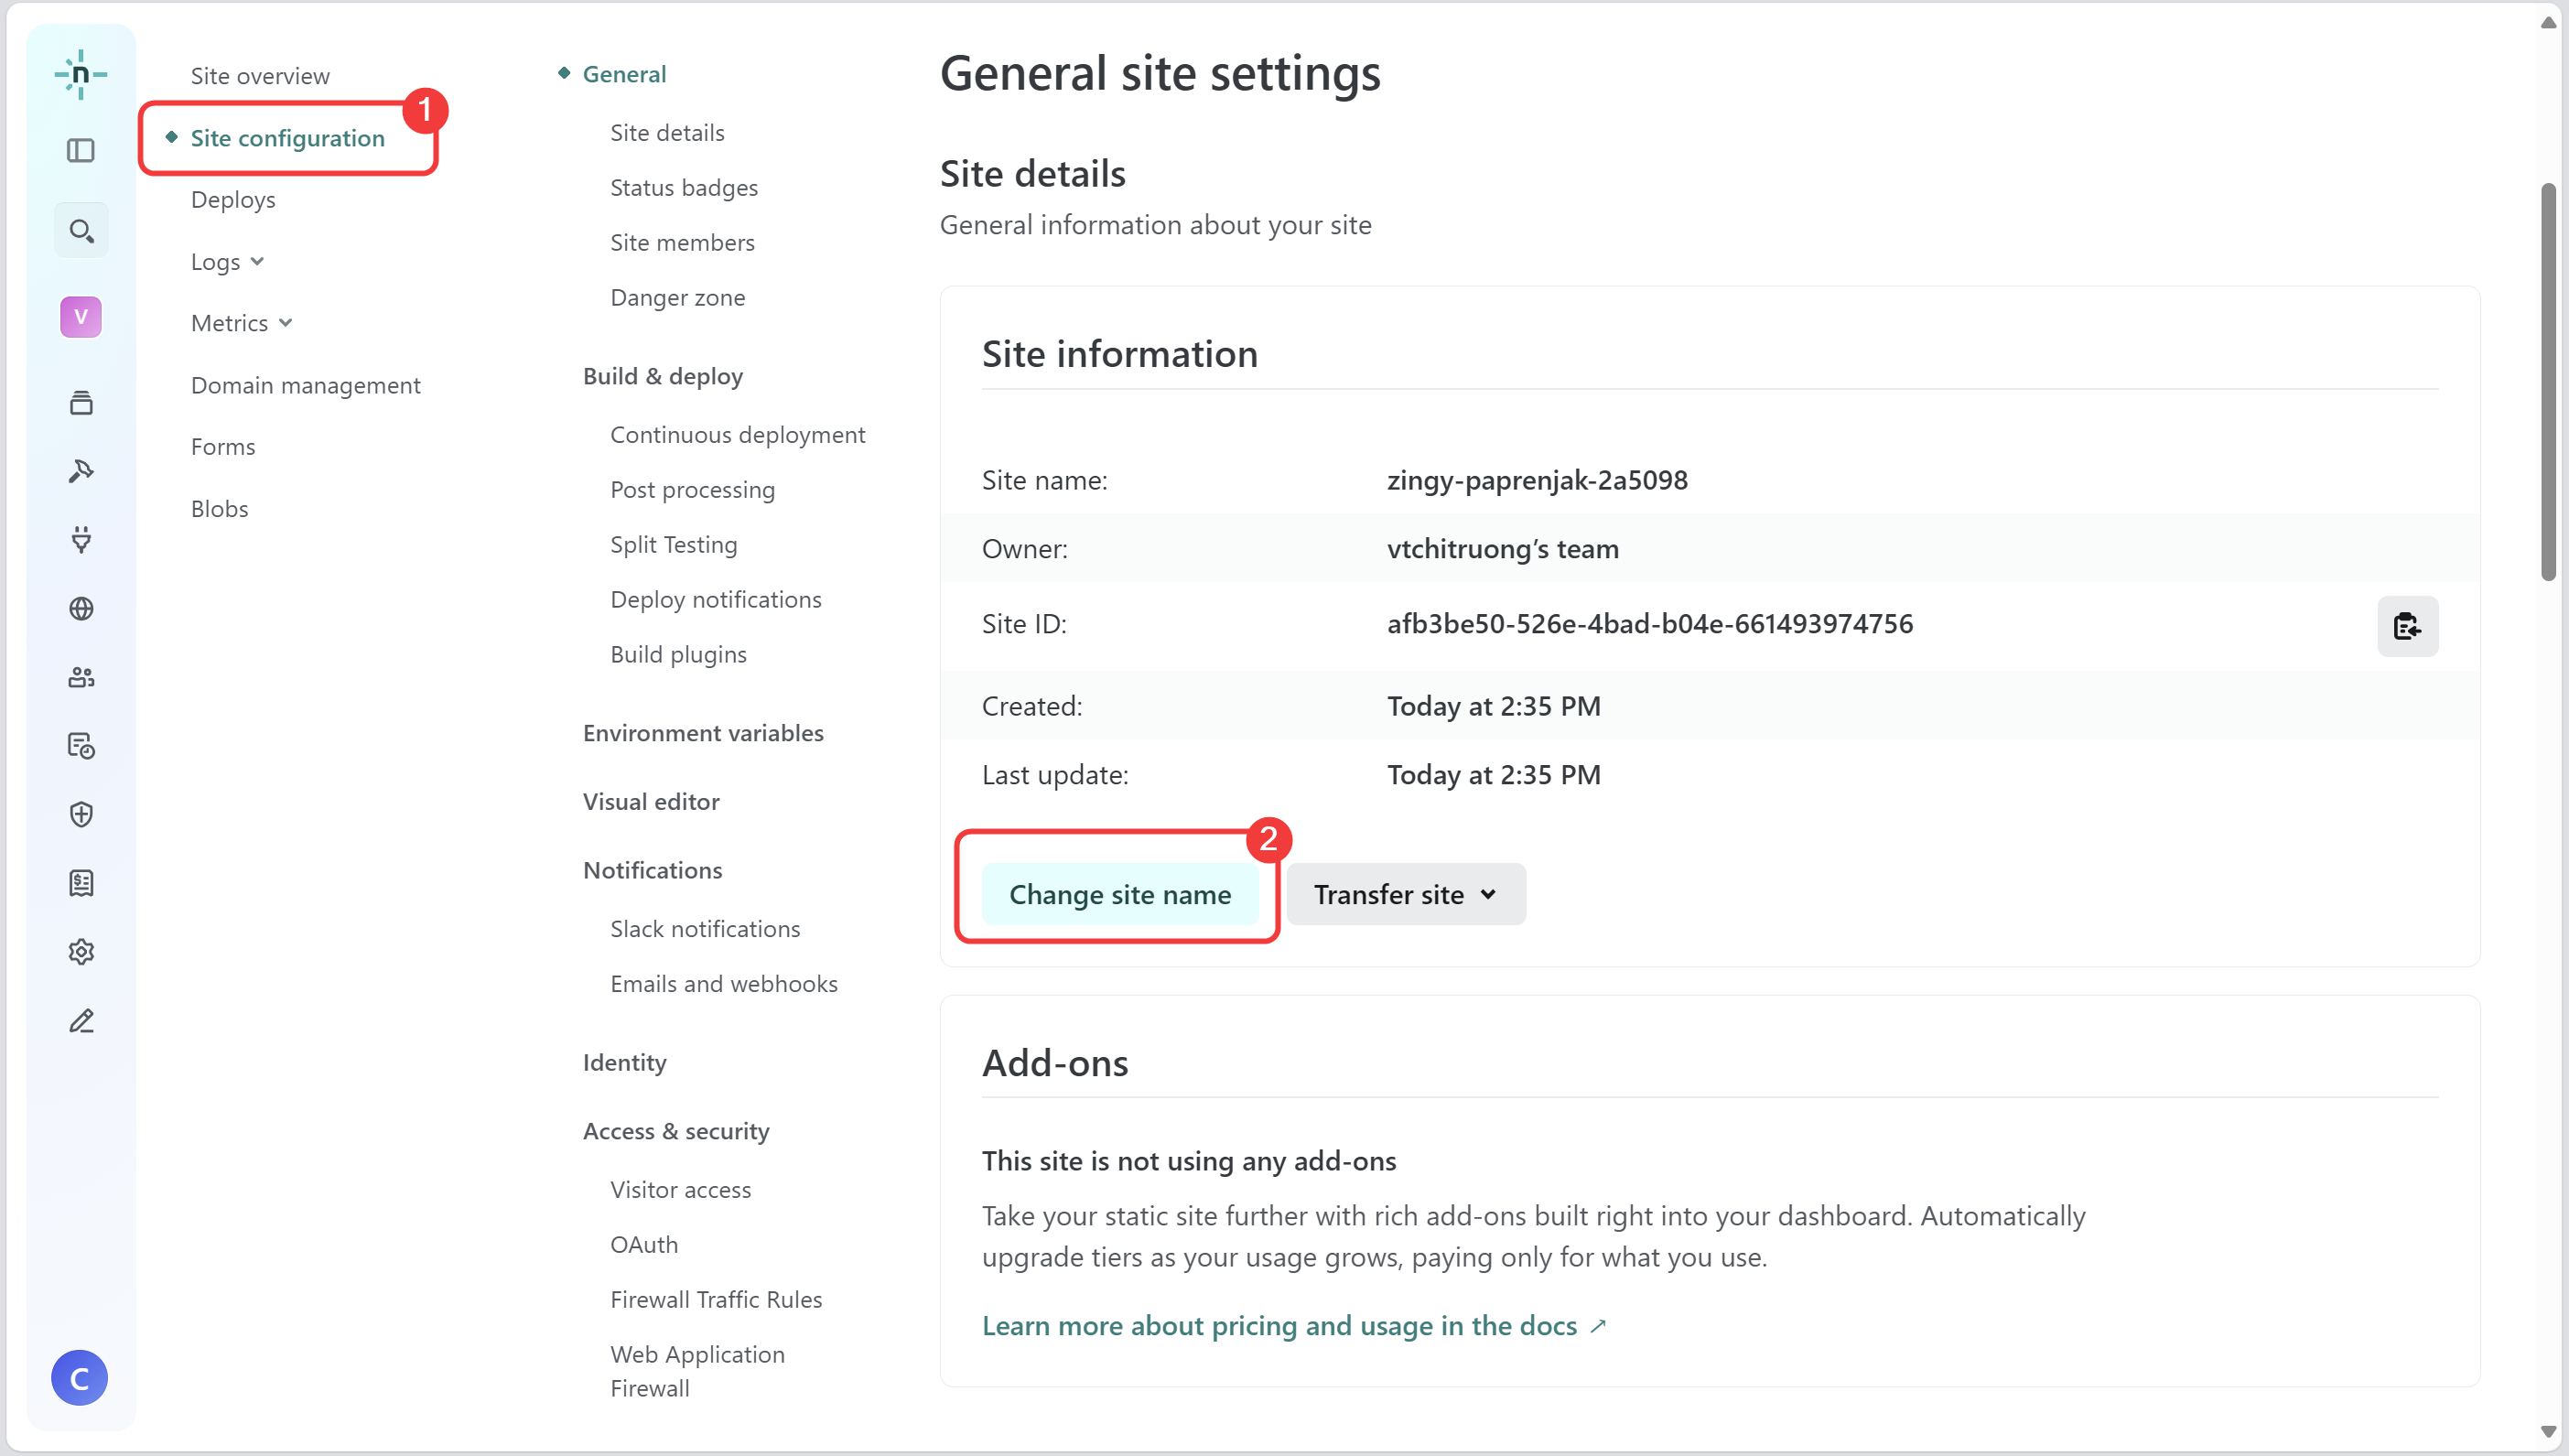Image resolution: width=2569 pixels, height=1456 pixels.
Task: Open the globe domains icon
Action: (x=81, y=609)
